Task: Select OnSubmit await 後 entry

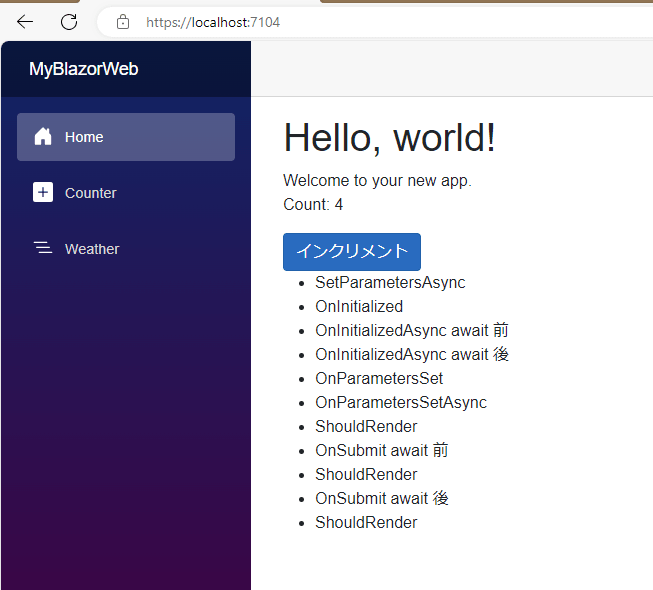Action: (382, 498)
